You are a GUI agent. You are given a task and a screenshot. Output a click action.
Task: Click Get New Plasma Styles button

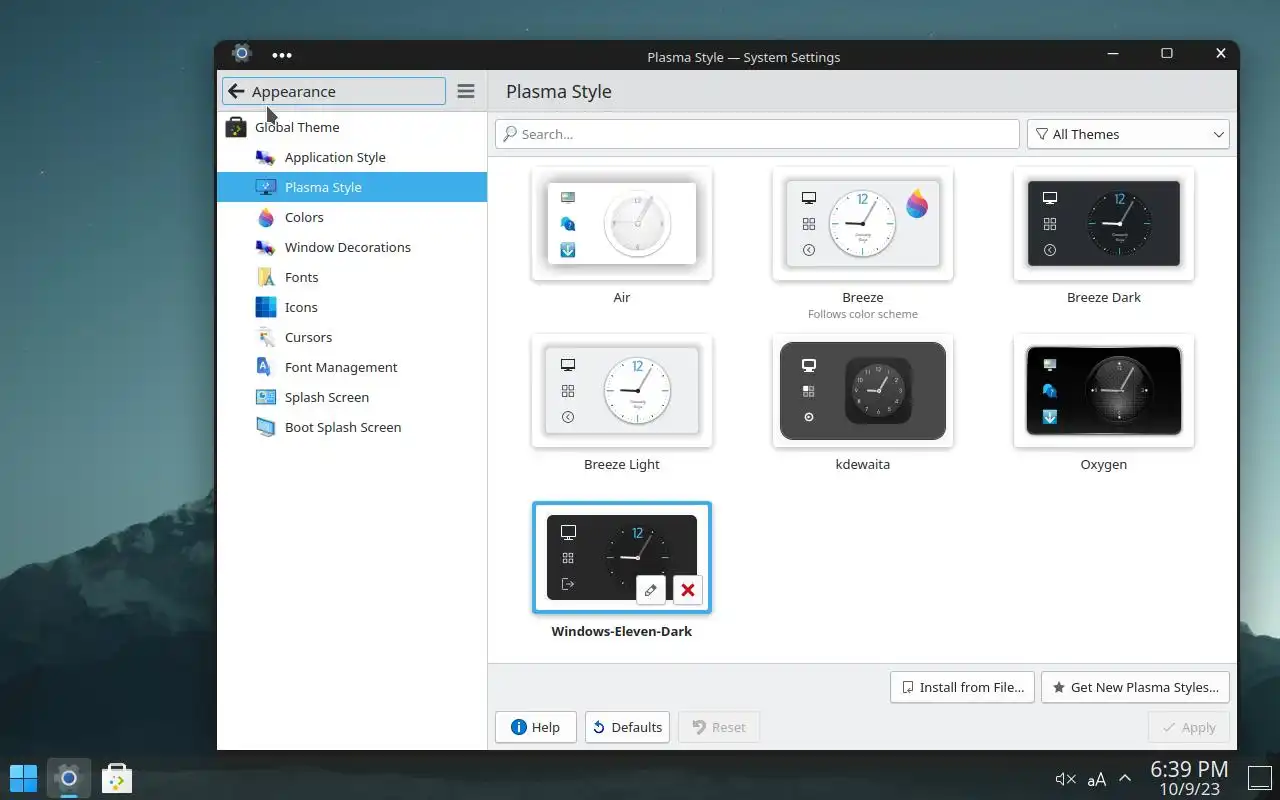1135,687
